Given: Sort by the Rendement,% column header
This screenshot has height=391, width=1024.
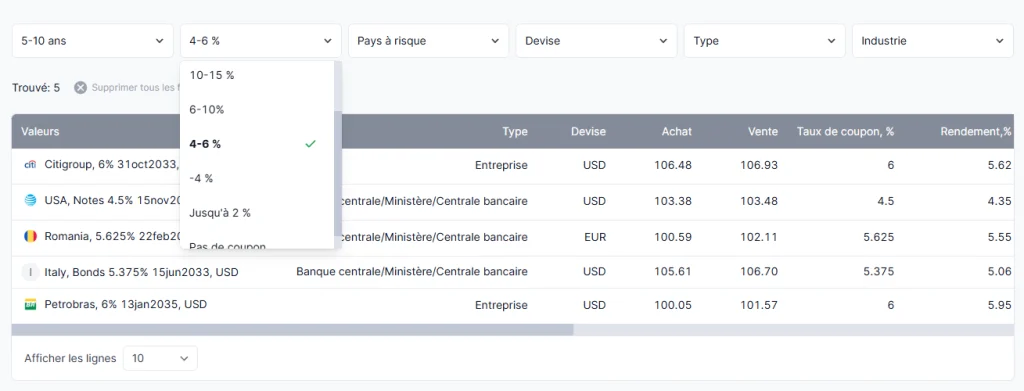Looking at the screenshot, I should click(x=976, y=131).
